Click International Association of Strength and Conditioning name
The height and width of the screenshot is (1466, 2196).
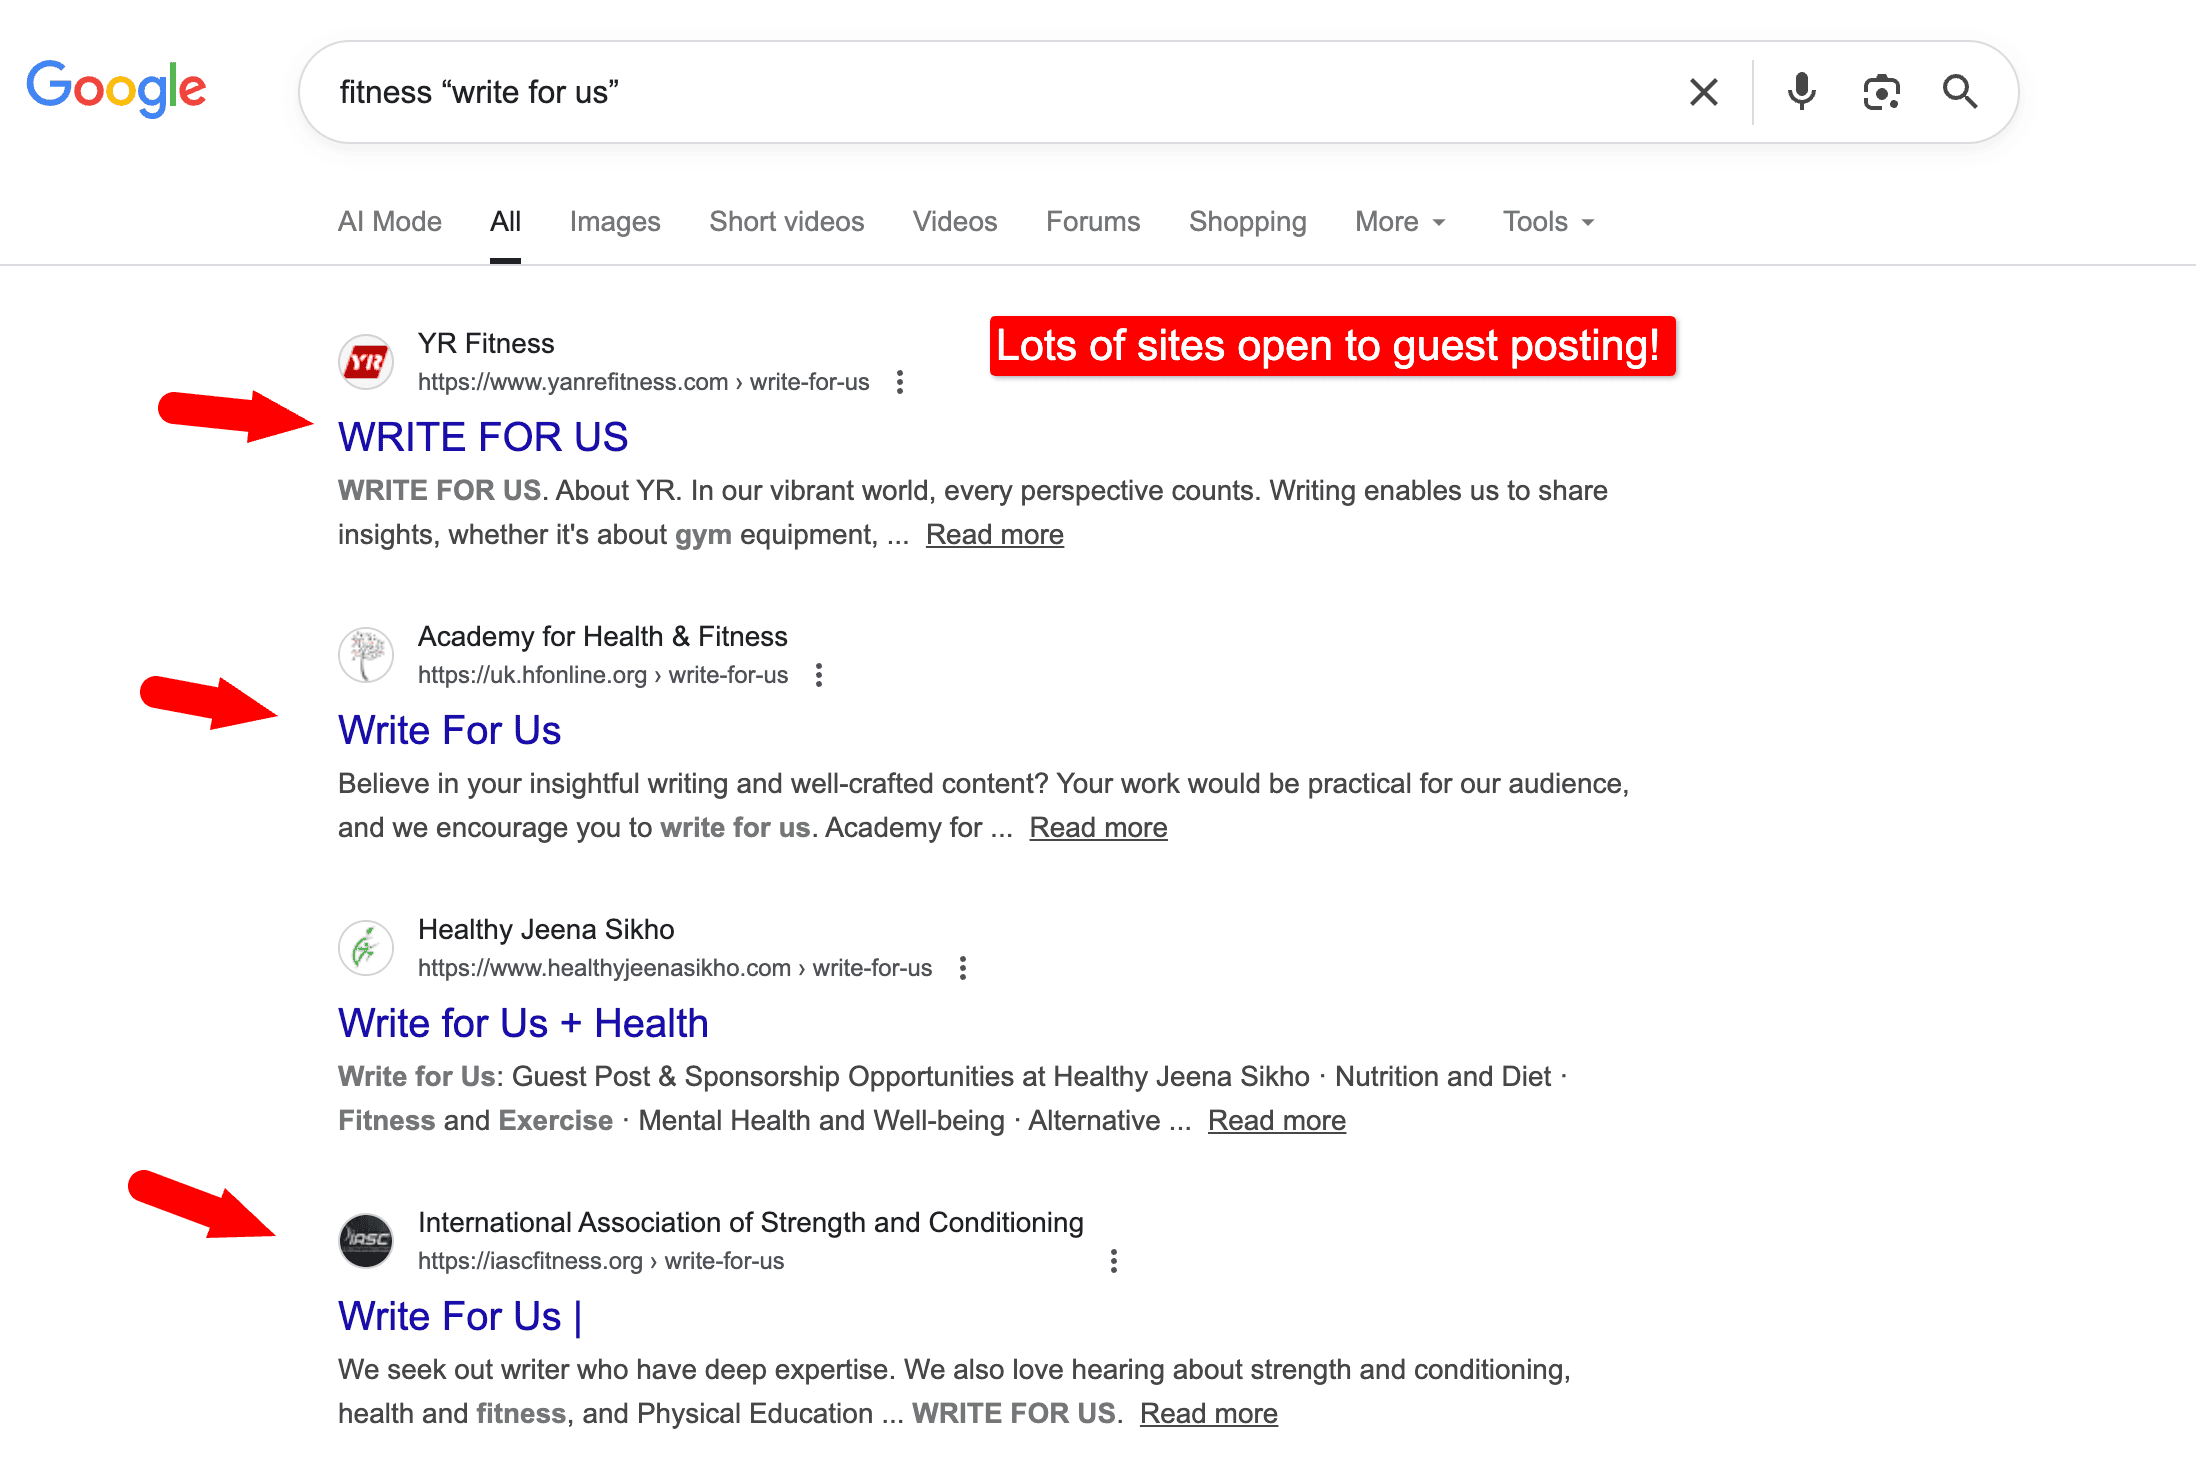coord(751,1223)
